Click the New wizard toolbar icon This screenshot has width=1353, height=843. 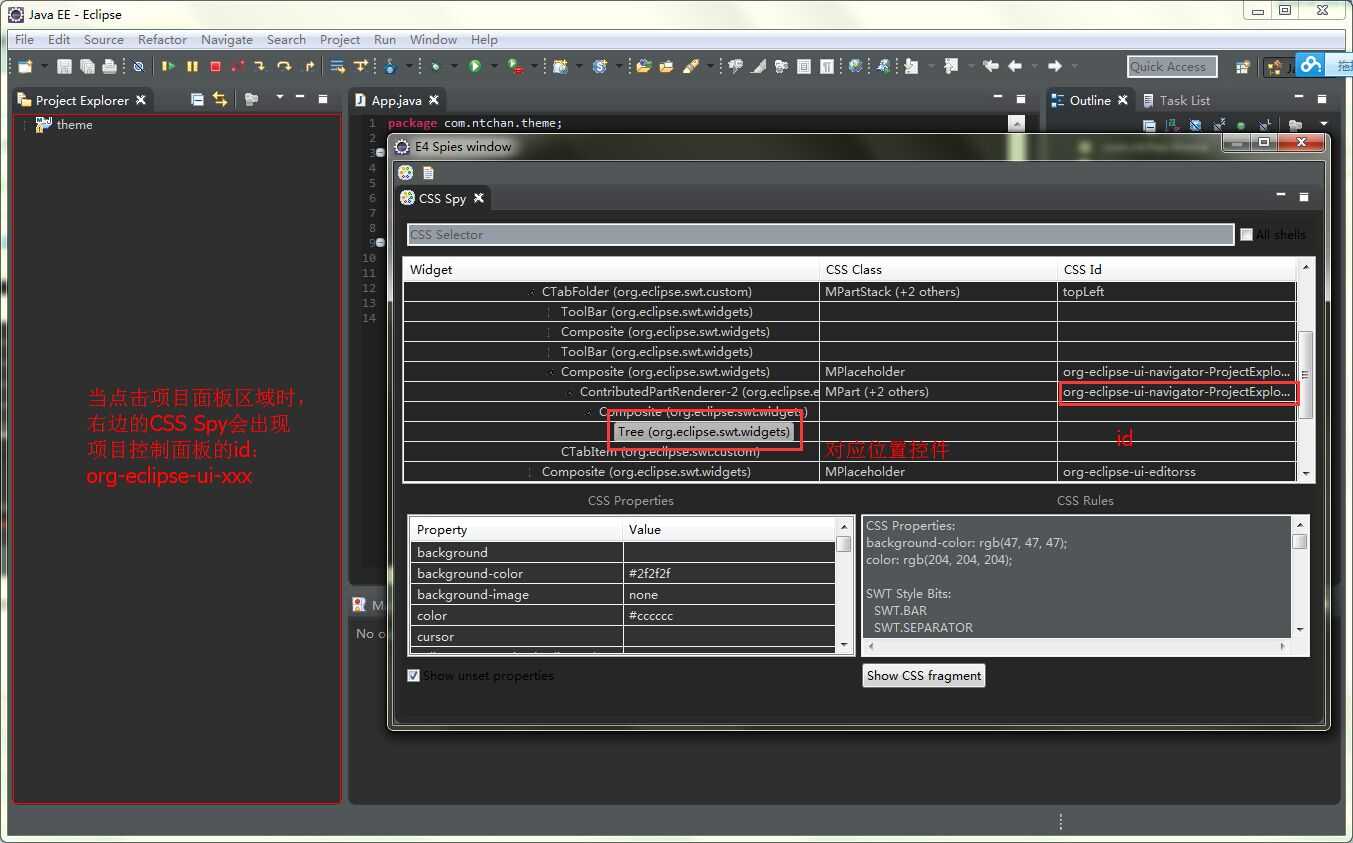pyautogui.click(x=24, y=66)
